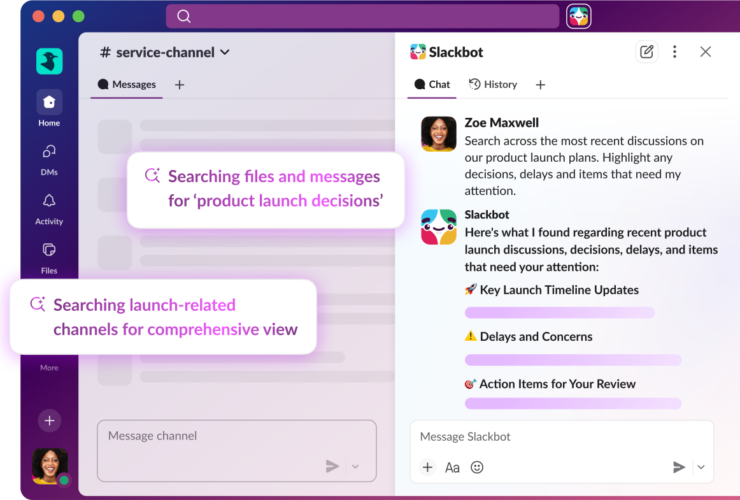Close the Slackbot panel
The width and height of the screenshot is (740, 500).
click(x=706, y=52)
